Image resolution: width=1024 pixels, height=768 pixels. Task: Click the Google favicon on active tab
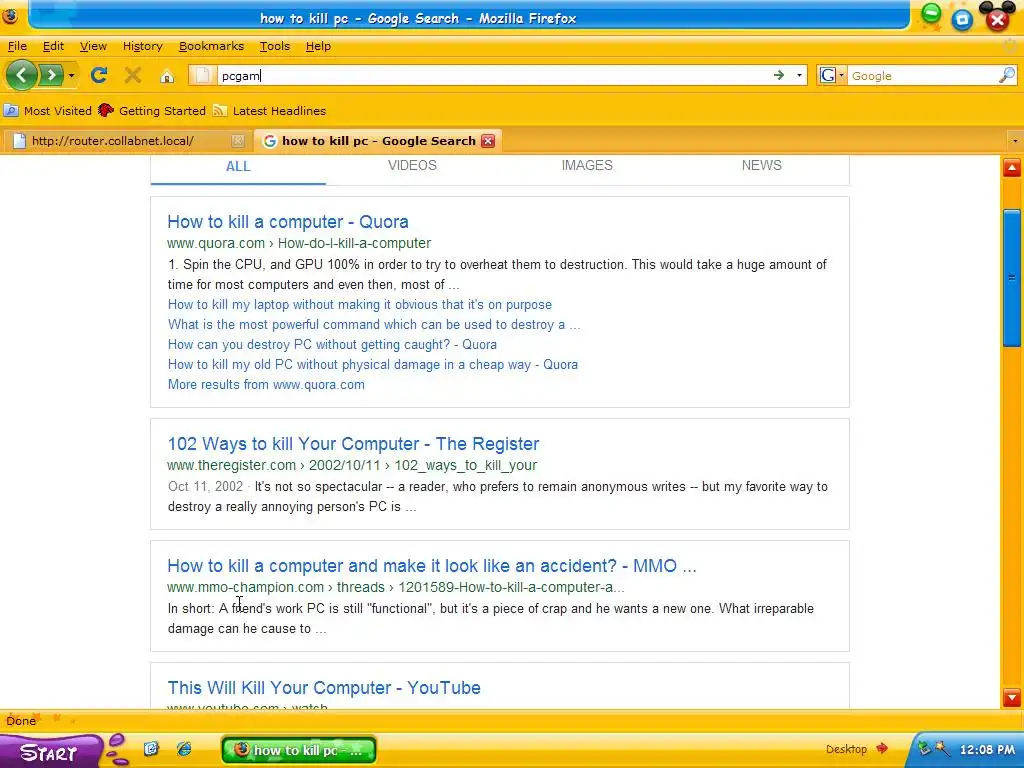pos(270,141)
